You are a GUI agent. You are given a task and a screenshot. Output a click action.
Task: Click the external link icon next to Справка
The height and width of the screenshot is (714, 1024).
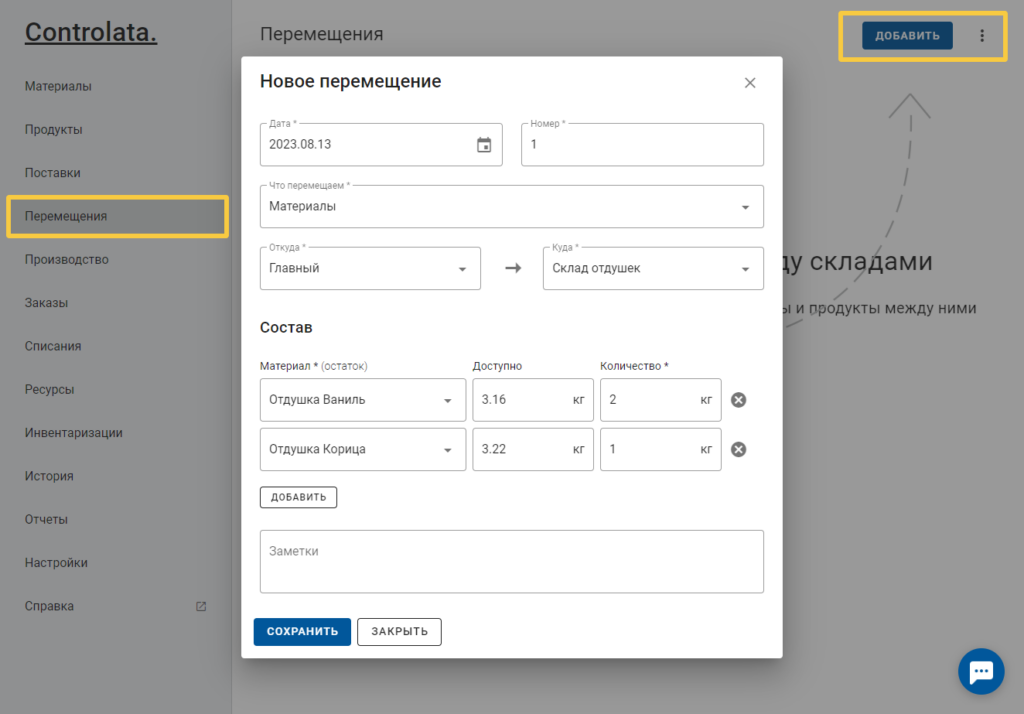click(x=201, y=606)
